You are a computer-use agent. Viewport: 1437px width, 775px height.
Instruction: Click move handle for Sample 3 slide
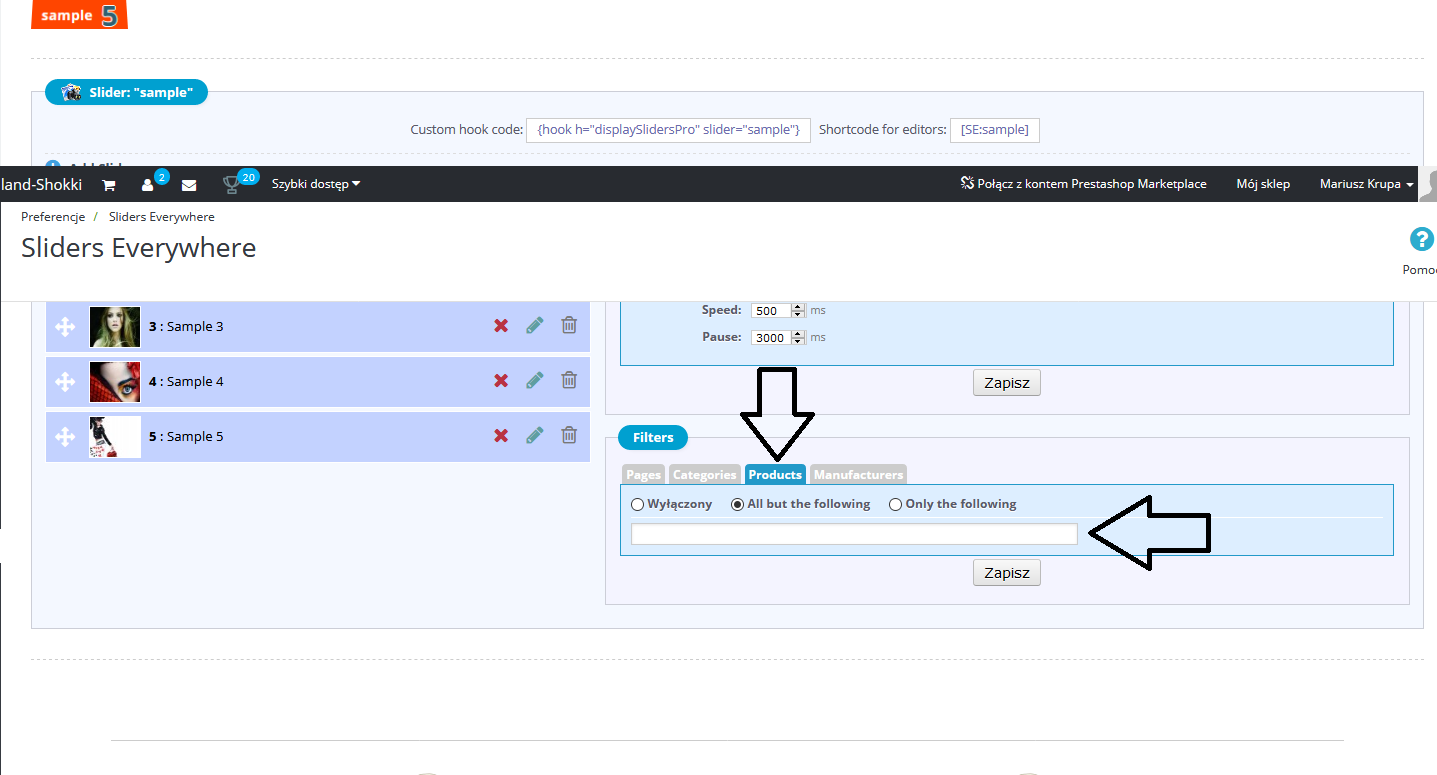[65, 326]
